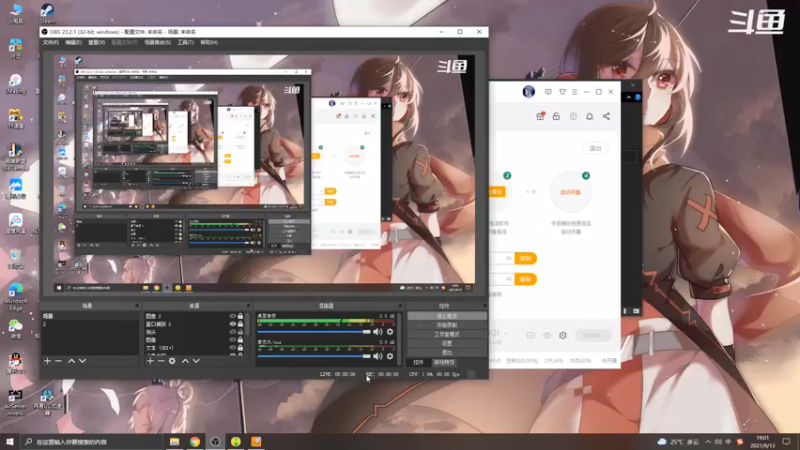Pop out the 来源 dock with float icon
This screenshot has width=800, height=450.
(x=248, y=306)
